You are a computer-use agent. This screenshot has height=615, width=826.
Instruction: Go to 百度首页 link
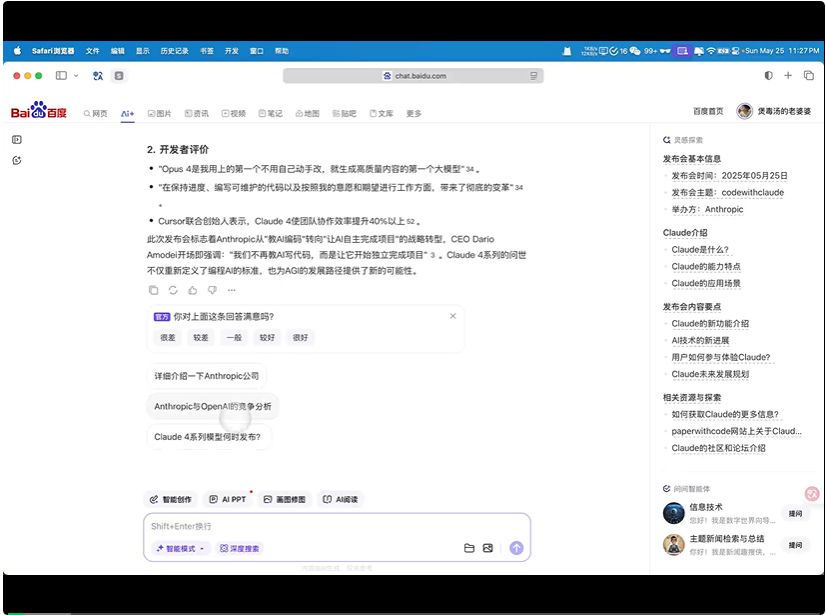click(708, 111)
